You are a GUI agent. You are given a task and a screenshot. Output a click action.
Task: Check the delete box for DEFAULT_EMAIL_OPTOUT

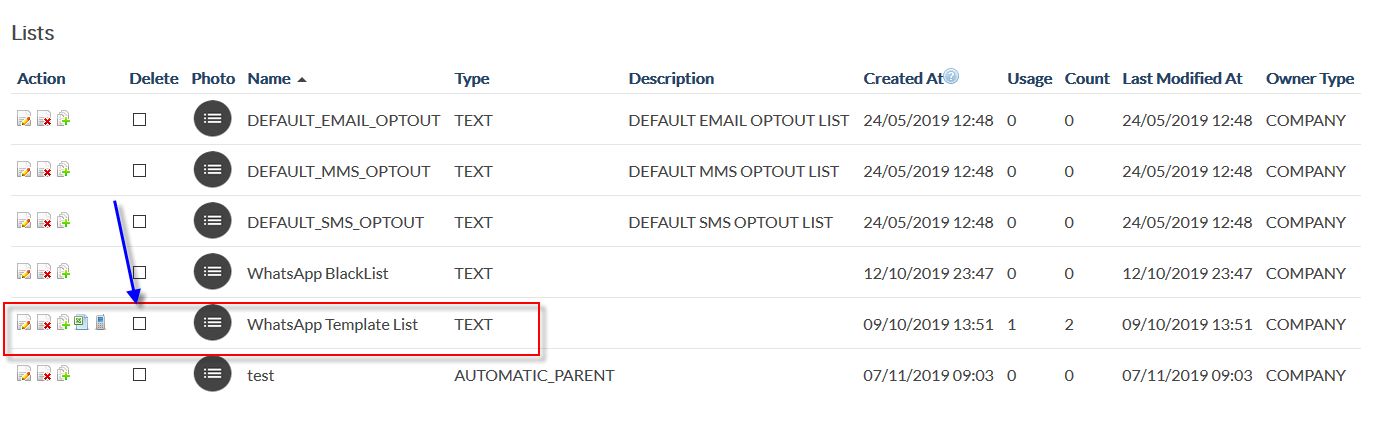(140, 120)
